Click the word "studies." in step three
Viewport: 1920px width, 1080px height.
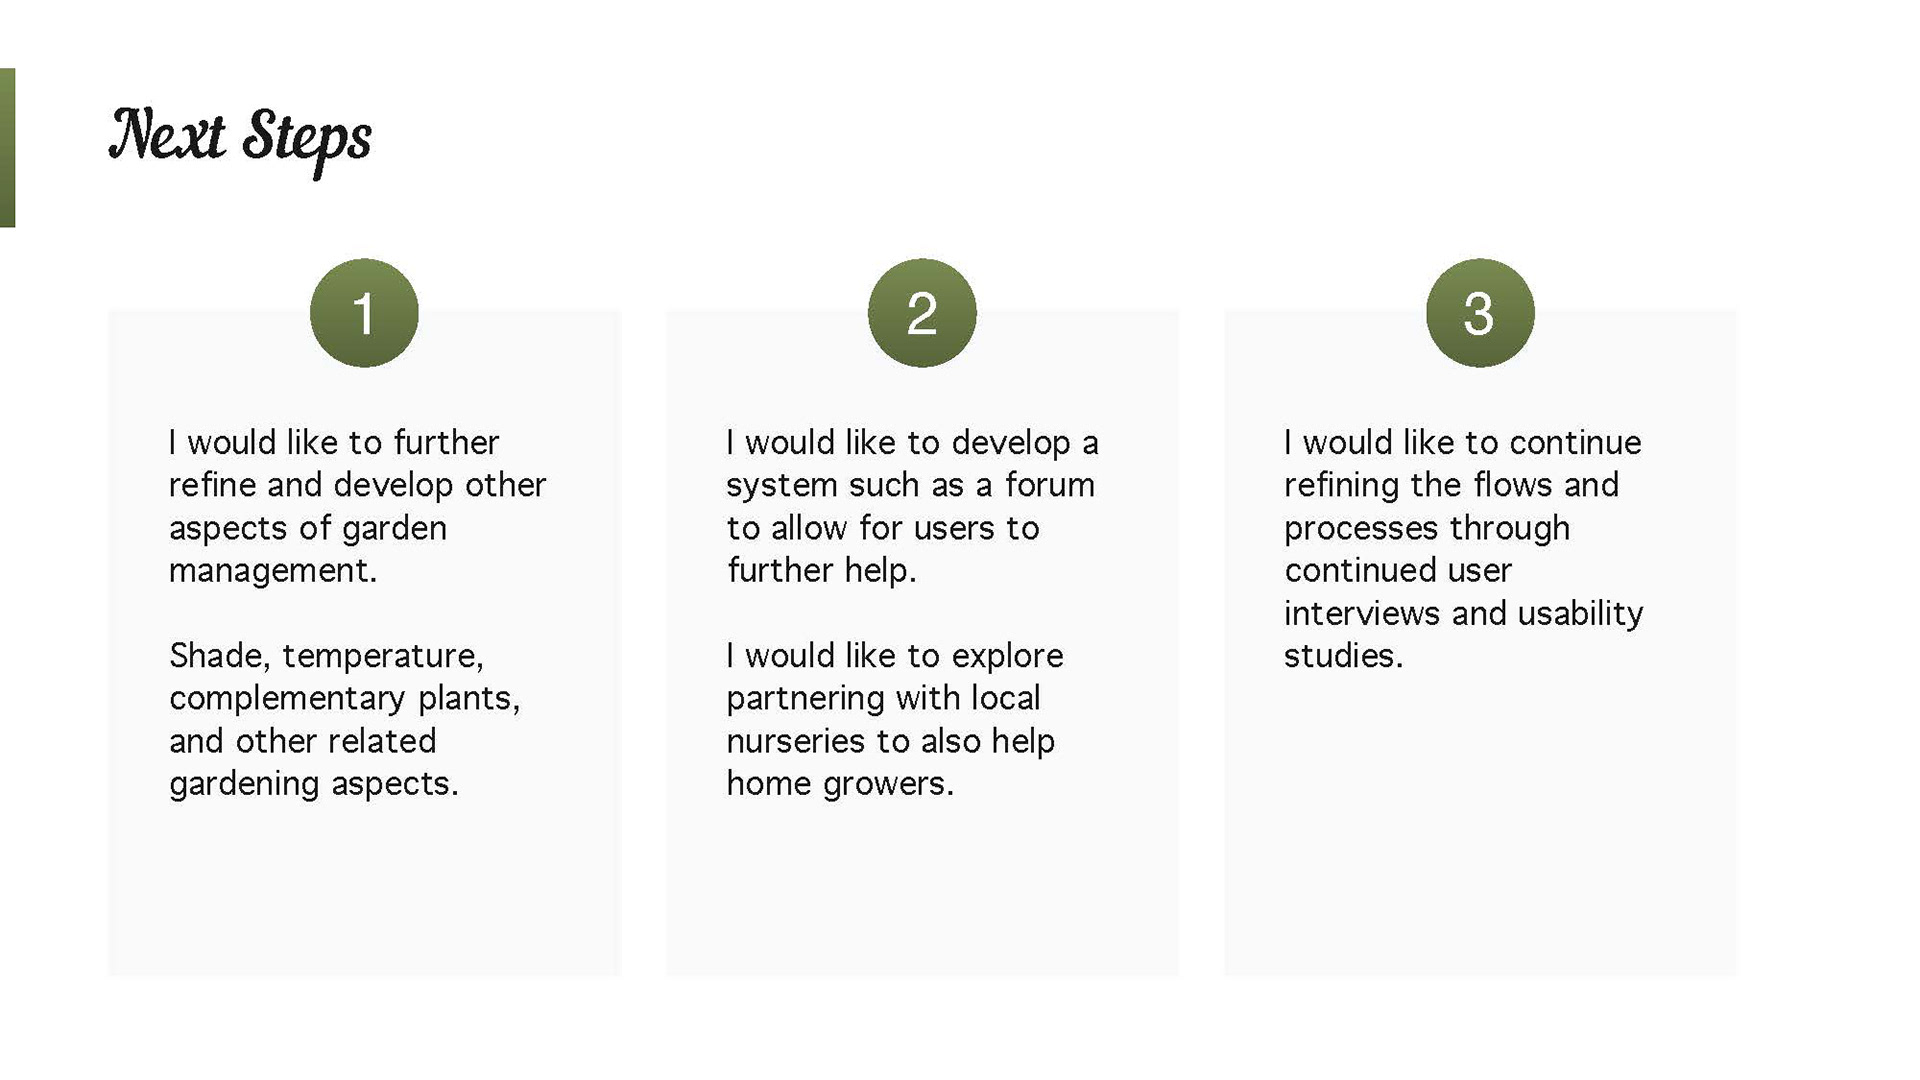(x=1344, y=656)
